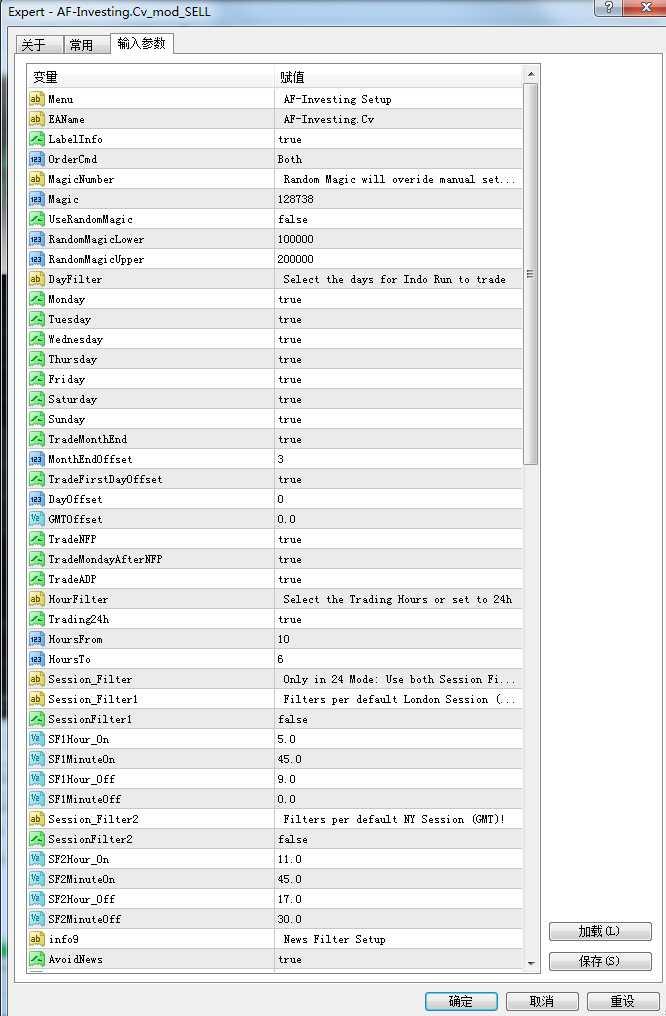Click the integer icon next to Magic
Viewport: 666px width, 1016px height.
(36, 199)
